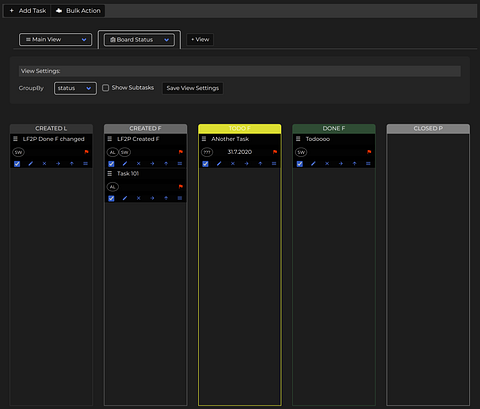Open the Main View dropdown
Image resolution: width=480 pixels, height=409 pixels.
(x=56, y=40)
